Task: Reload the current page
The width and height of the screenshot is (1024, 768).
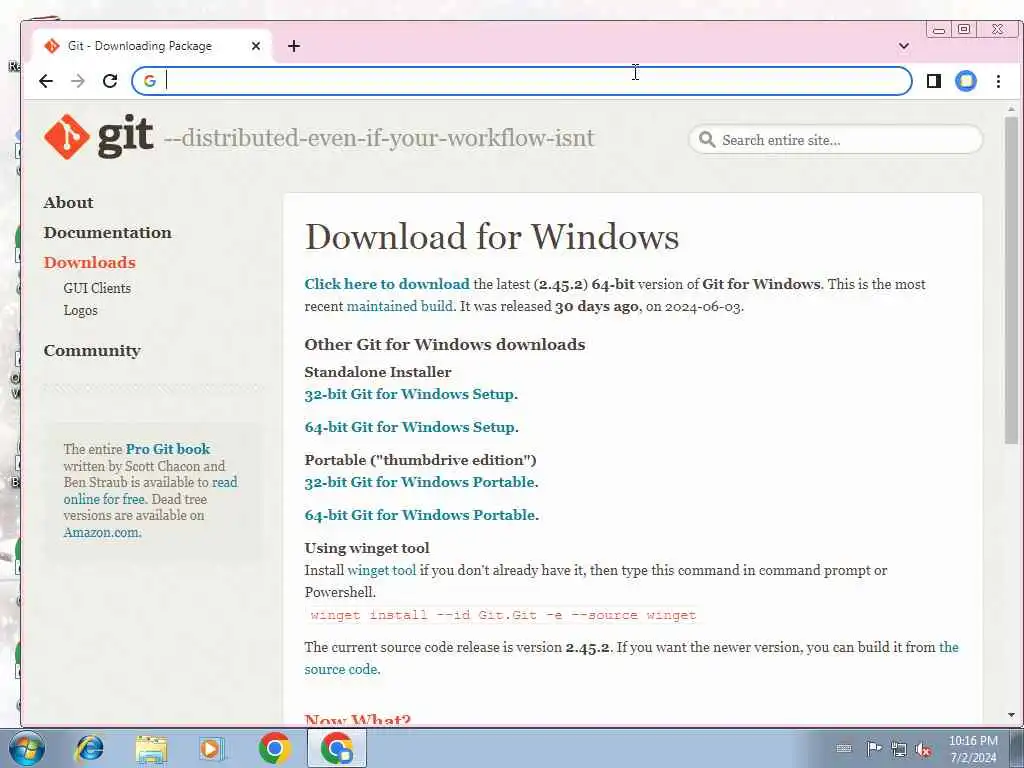Action: point(110,81)
